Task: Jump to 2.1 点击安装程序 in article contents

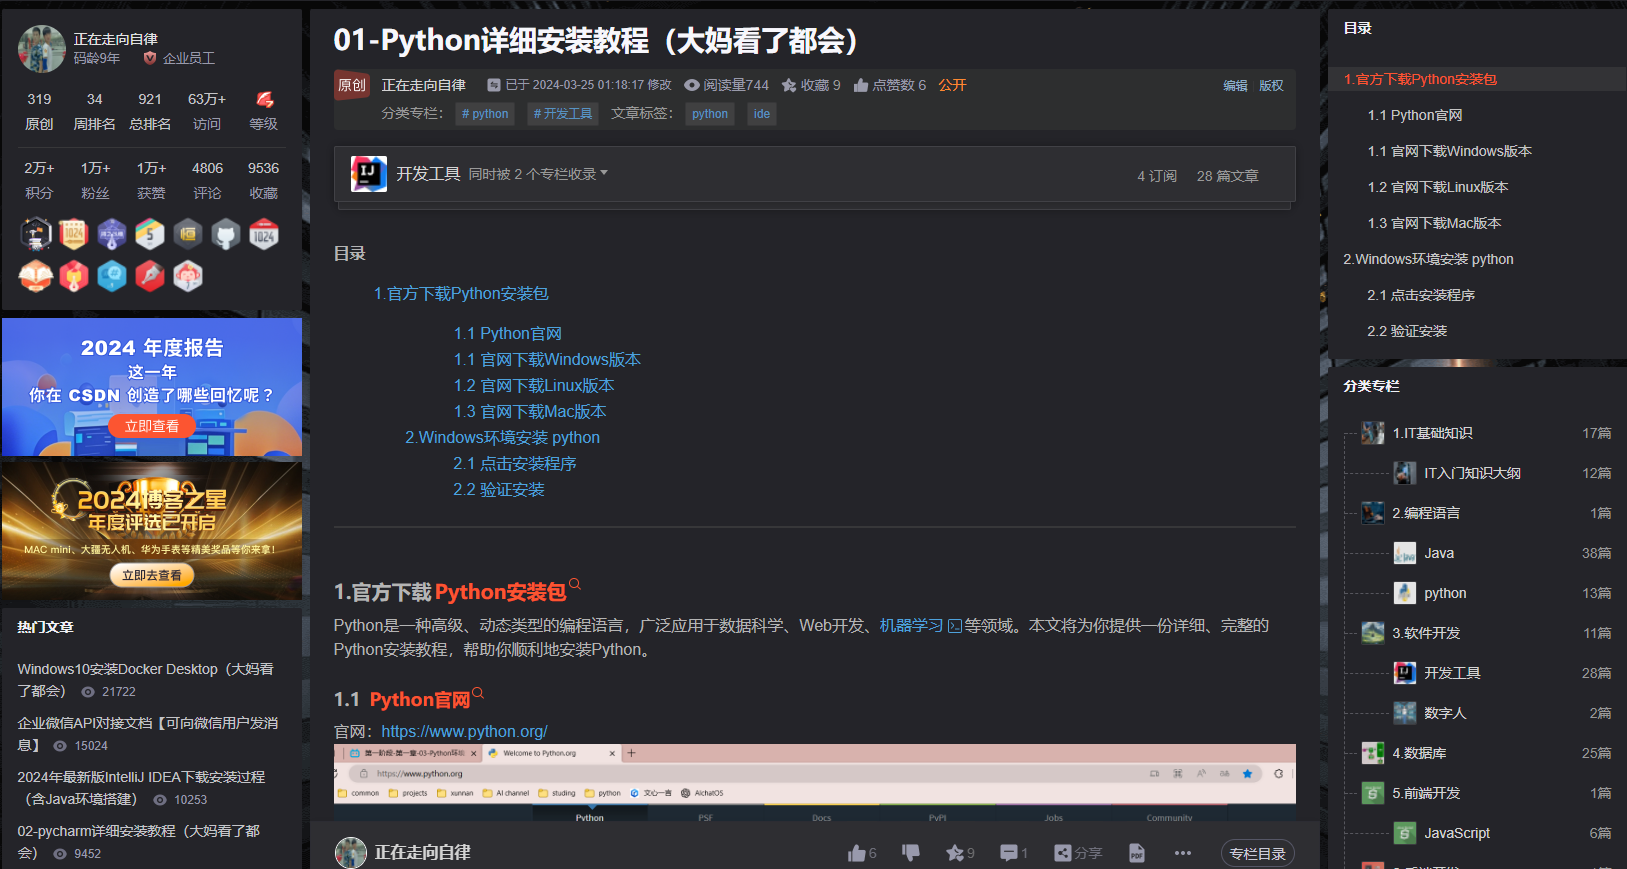Action: click(x=515, y=463)
